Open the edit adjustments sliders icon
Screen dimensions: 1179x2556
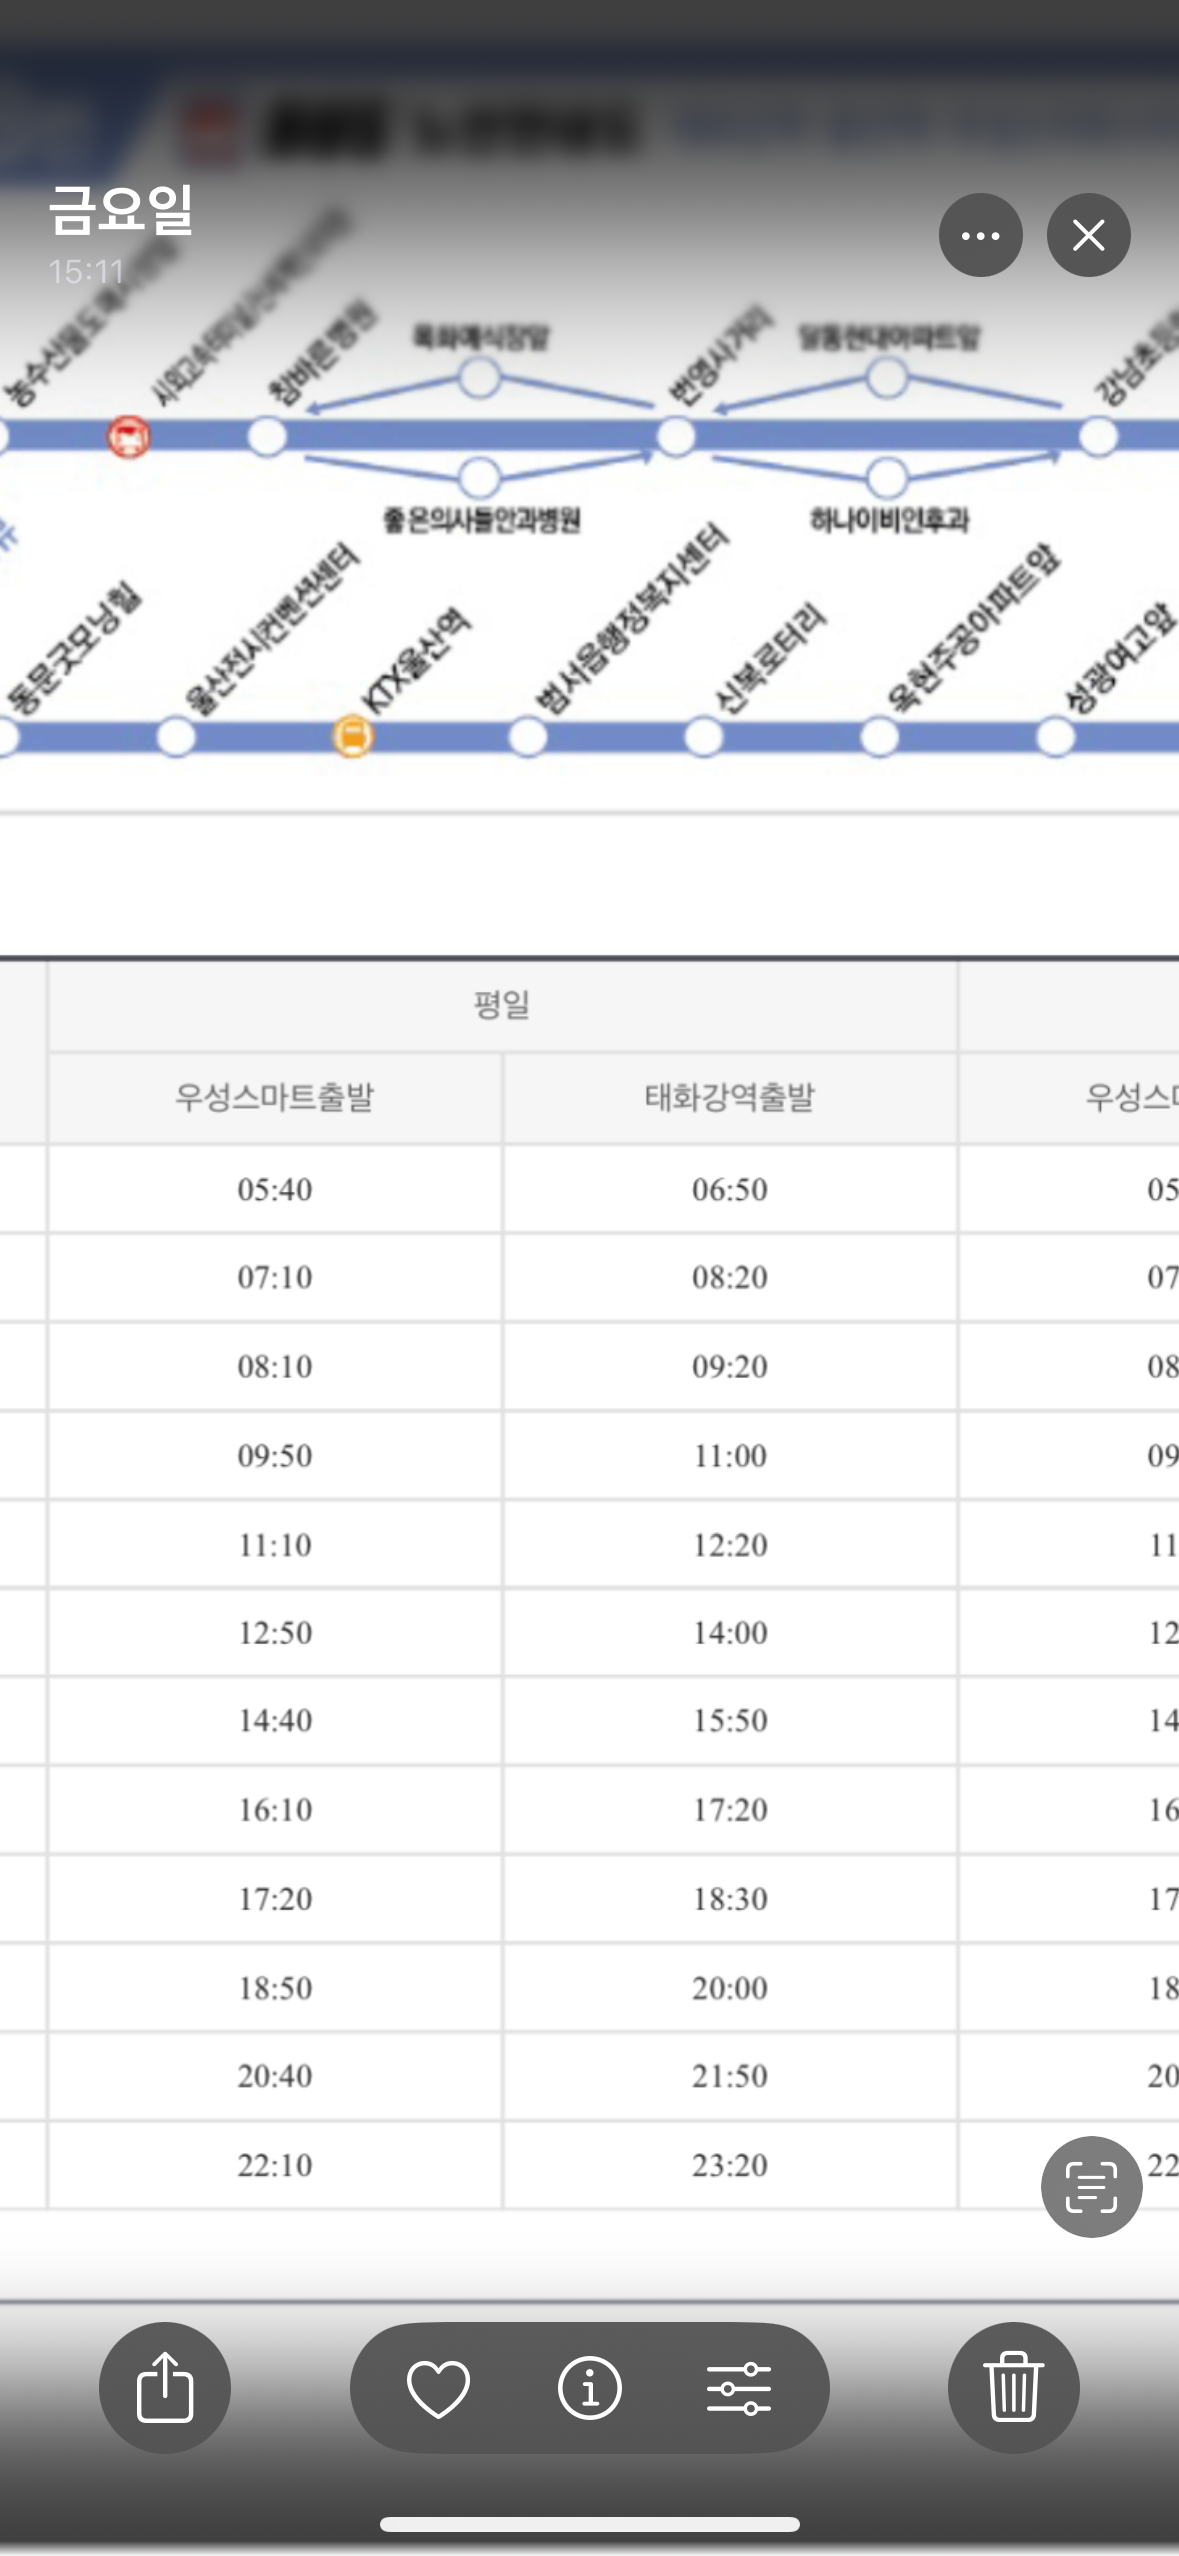click(738, 2387)
